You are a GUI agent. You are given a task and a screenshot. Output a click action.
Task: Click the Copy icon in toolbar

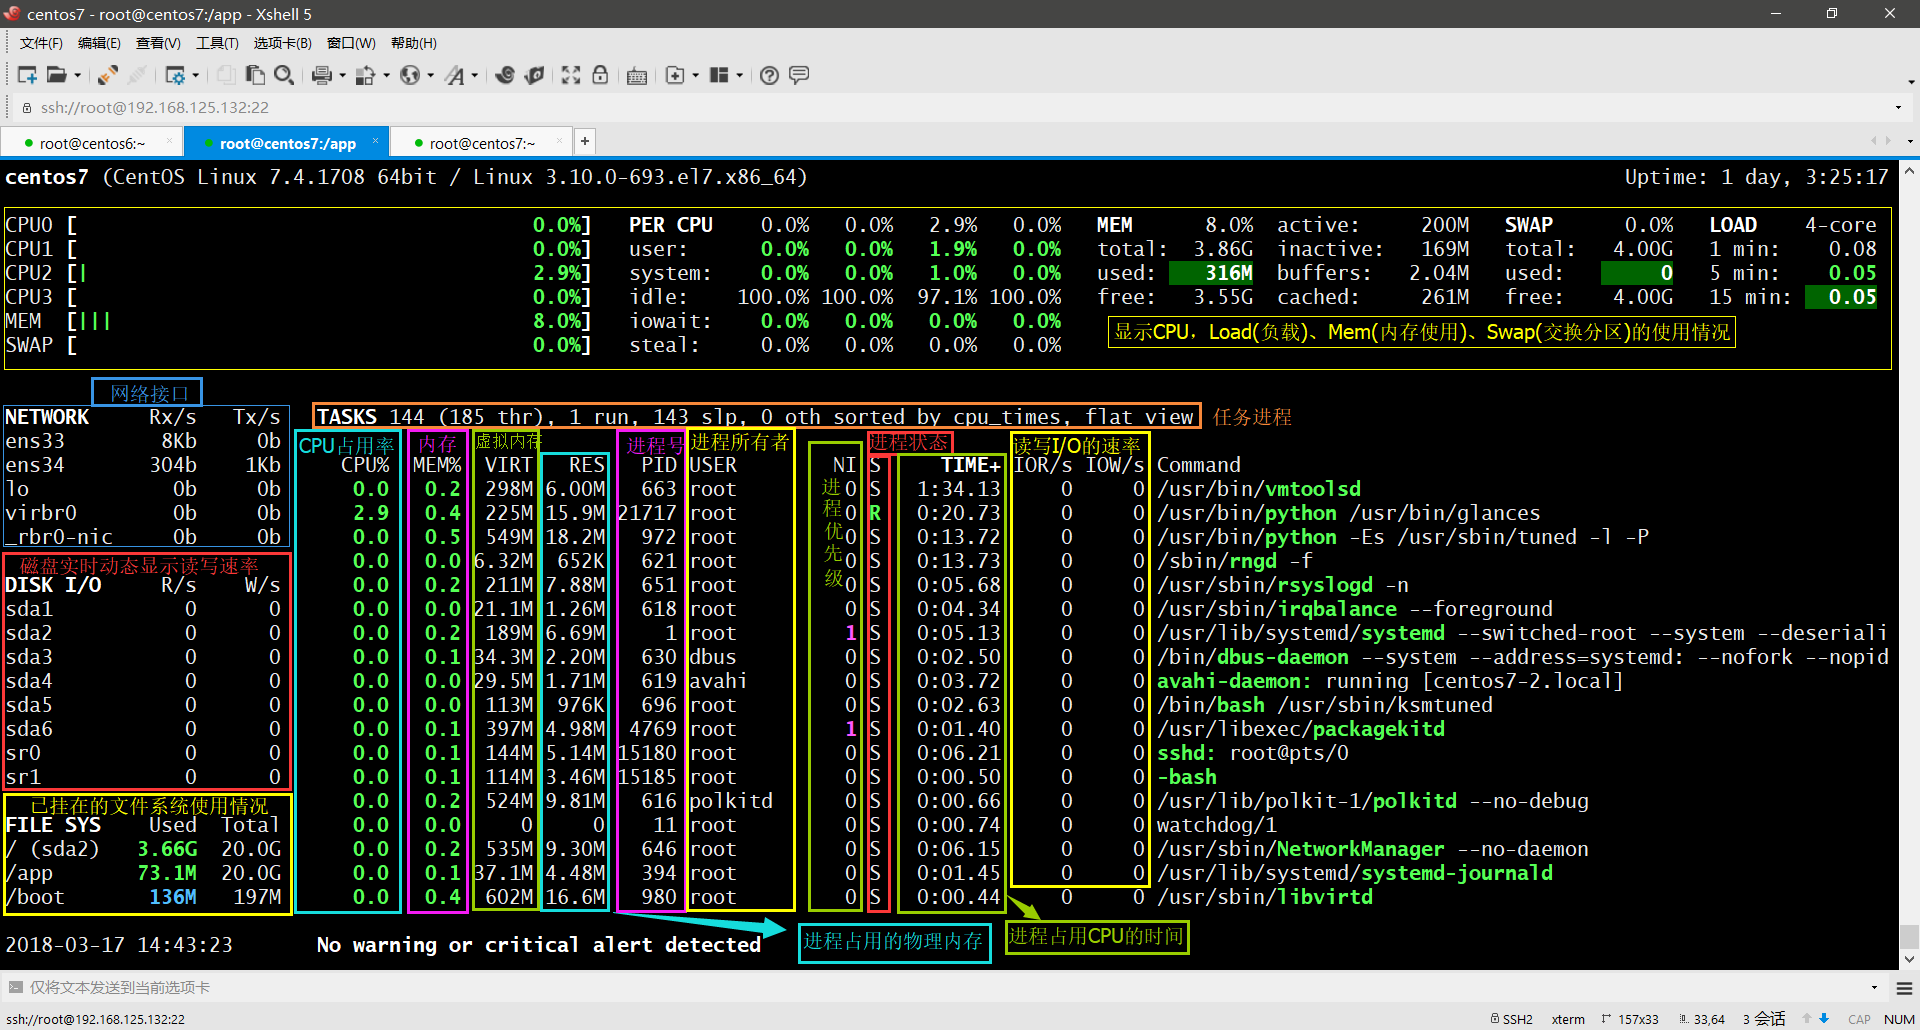coord(226,75)
